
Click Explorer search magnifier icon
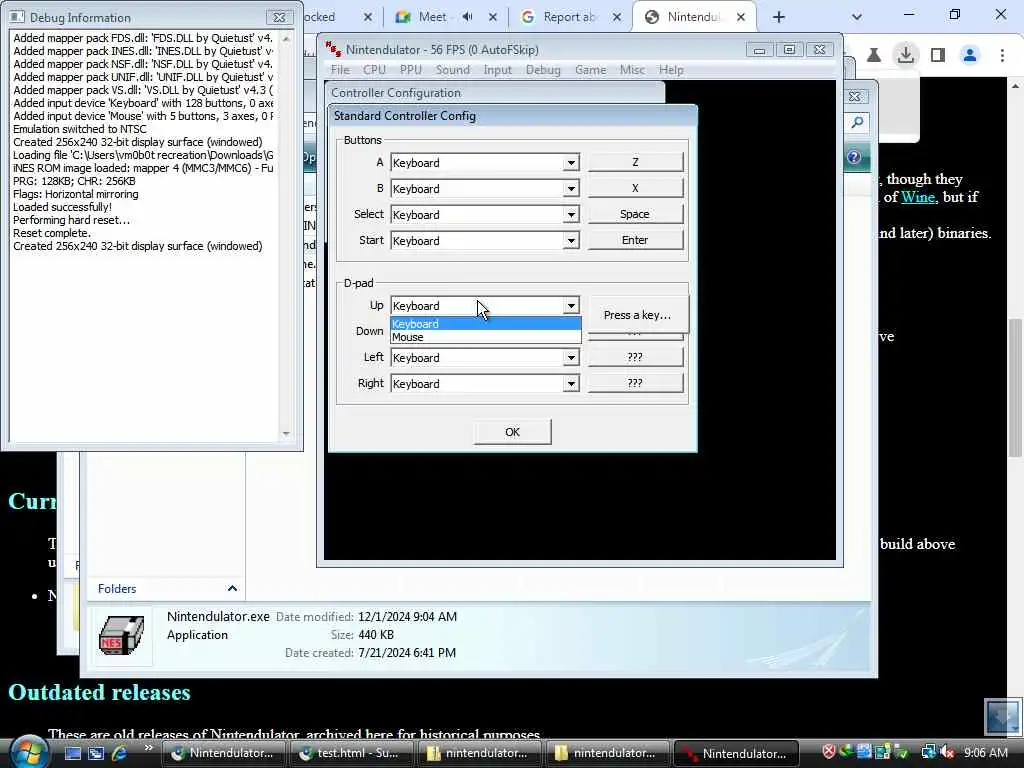(857, 123)
